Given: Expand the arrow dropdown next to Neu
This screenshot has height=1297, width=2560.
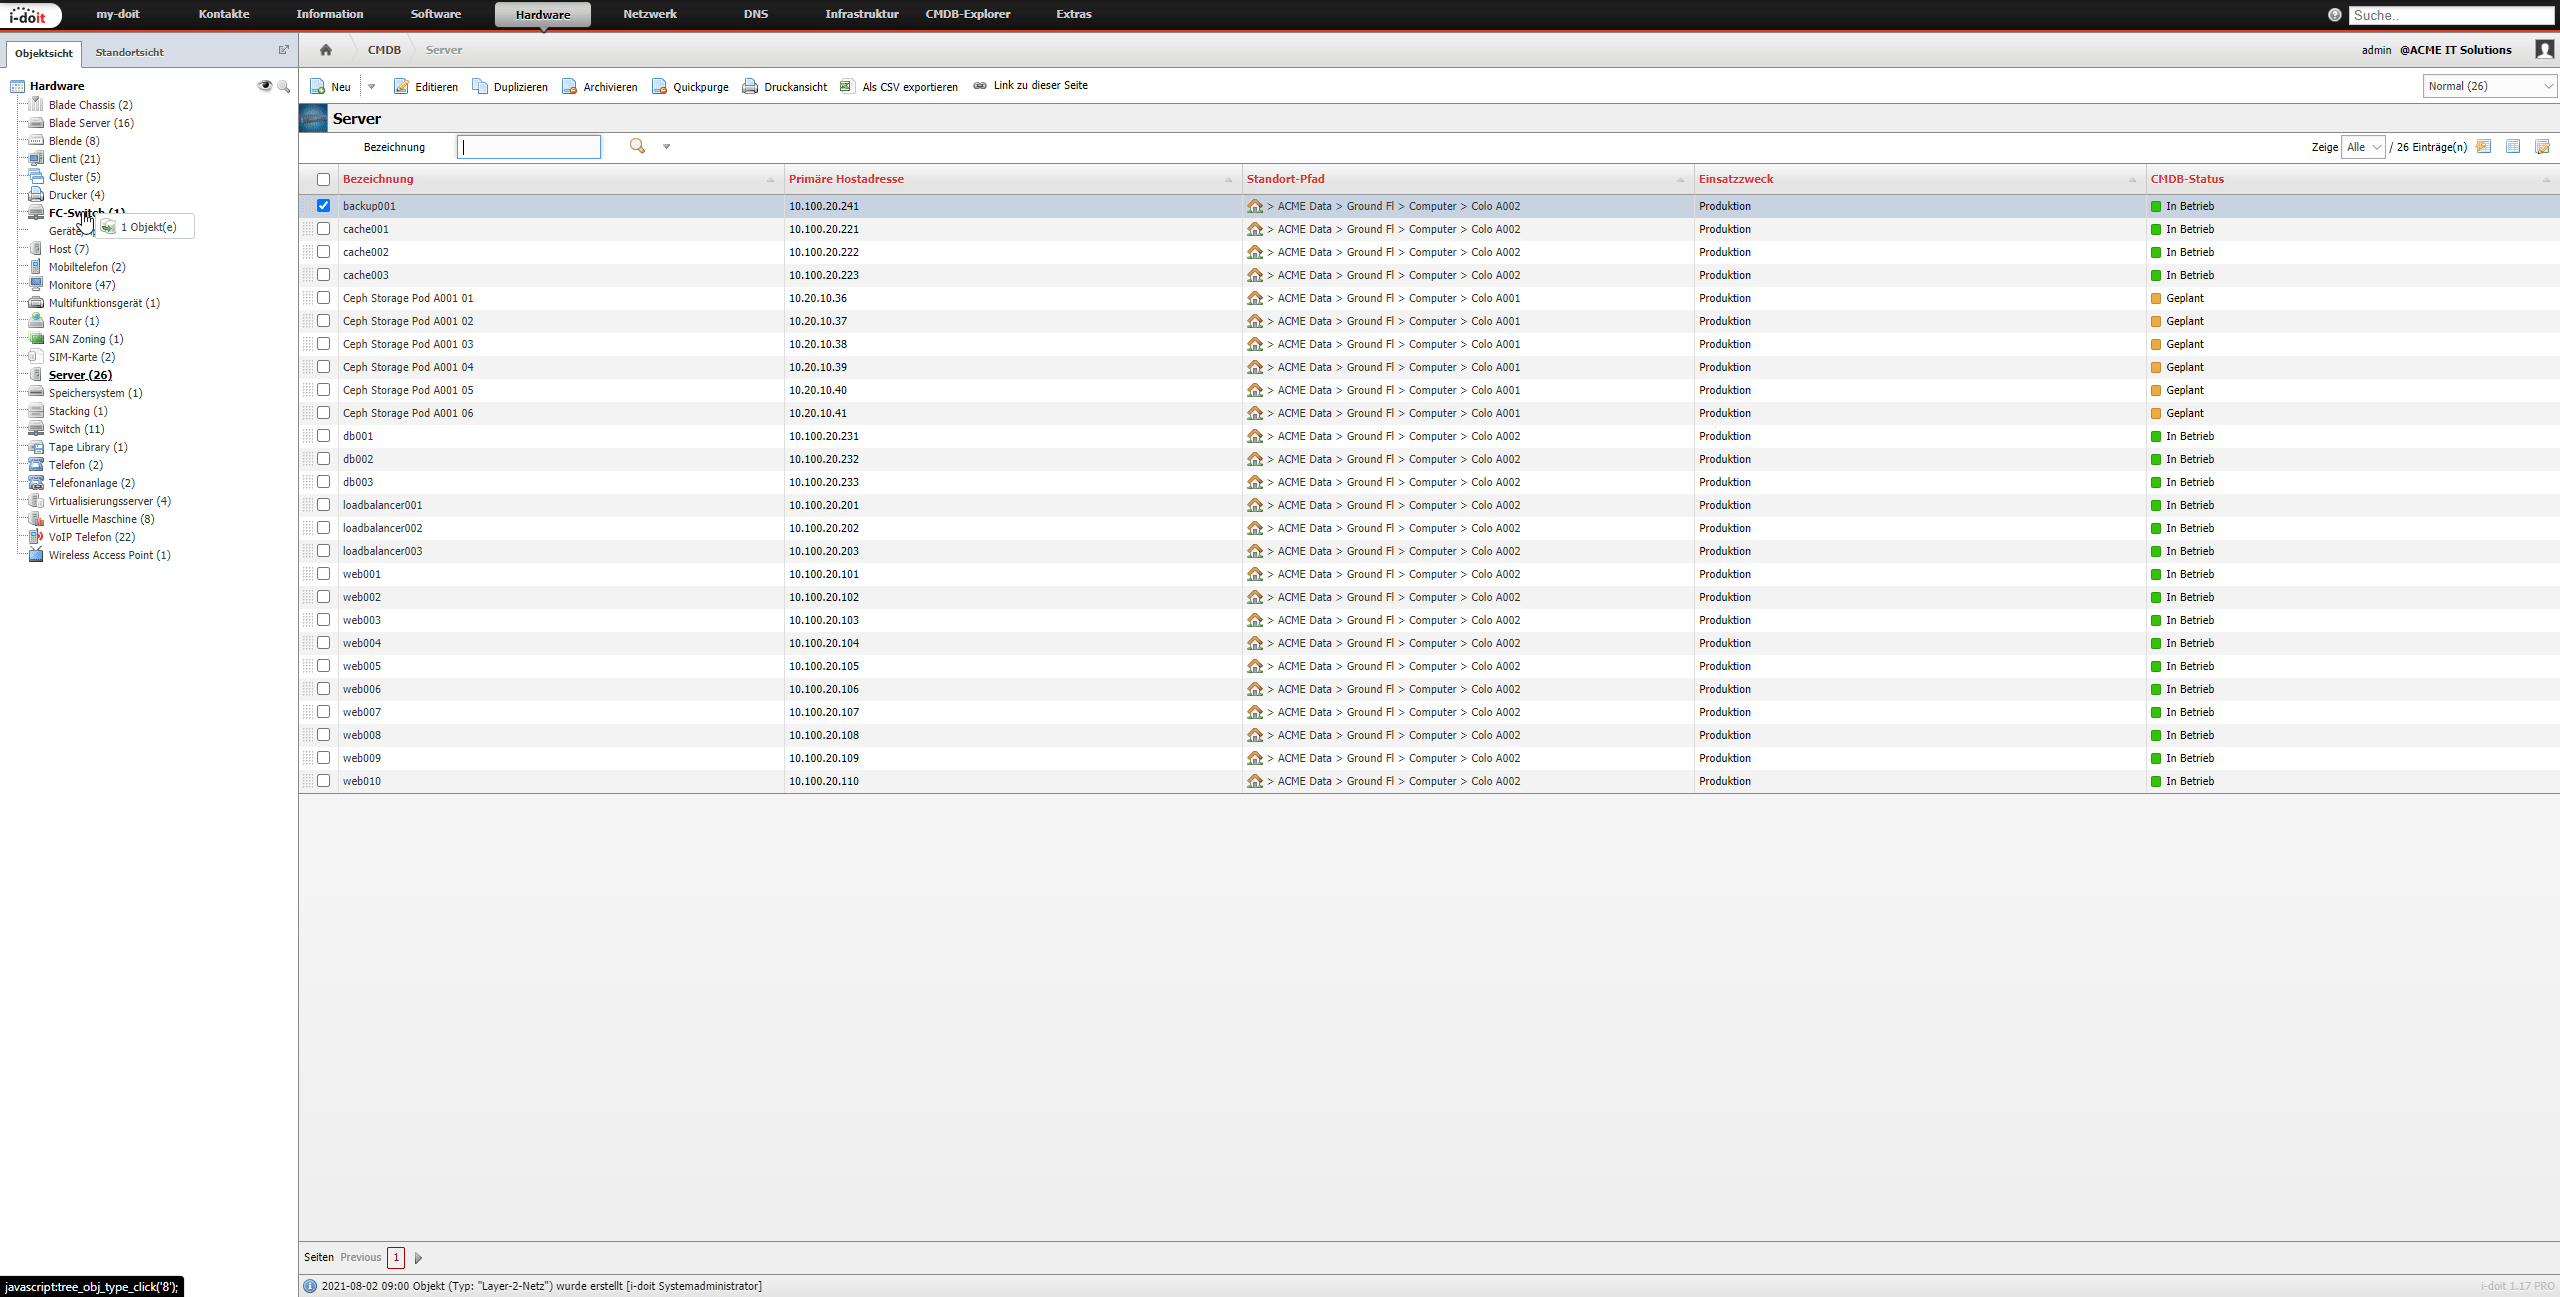Looking at the screenshot, I should point(371,87).
